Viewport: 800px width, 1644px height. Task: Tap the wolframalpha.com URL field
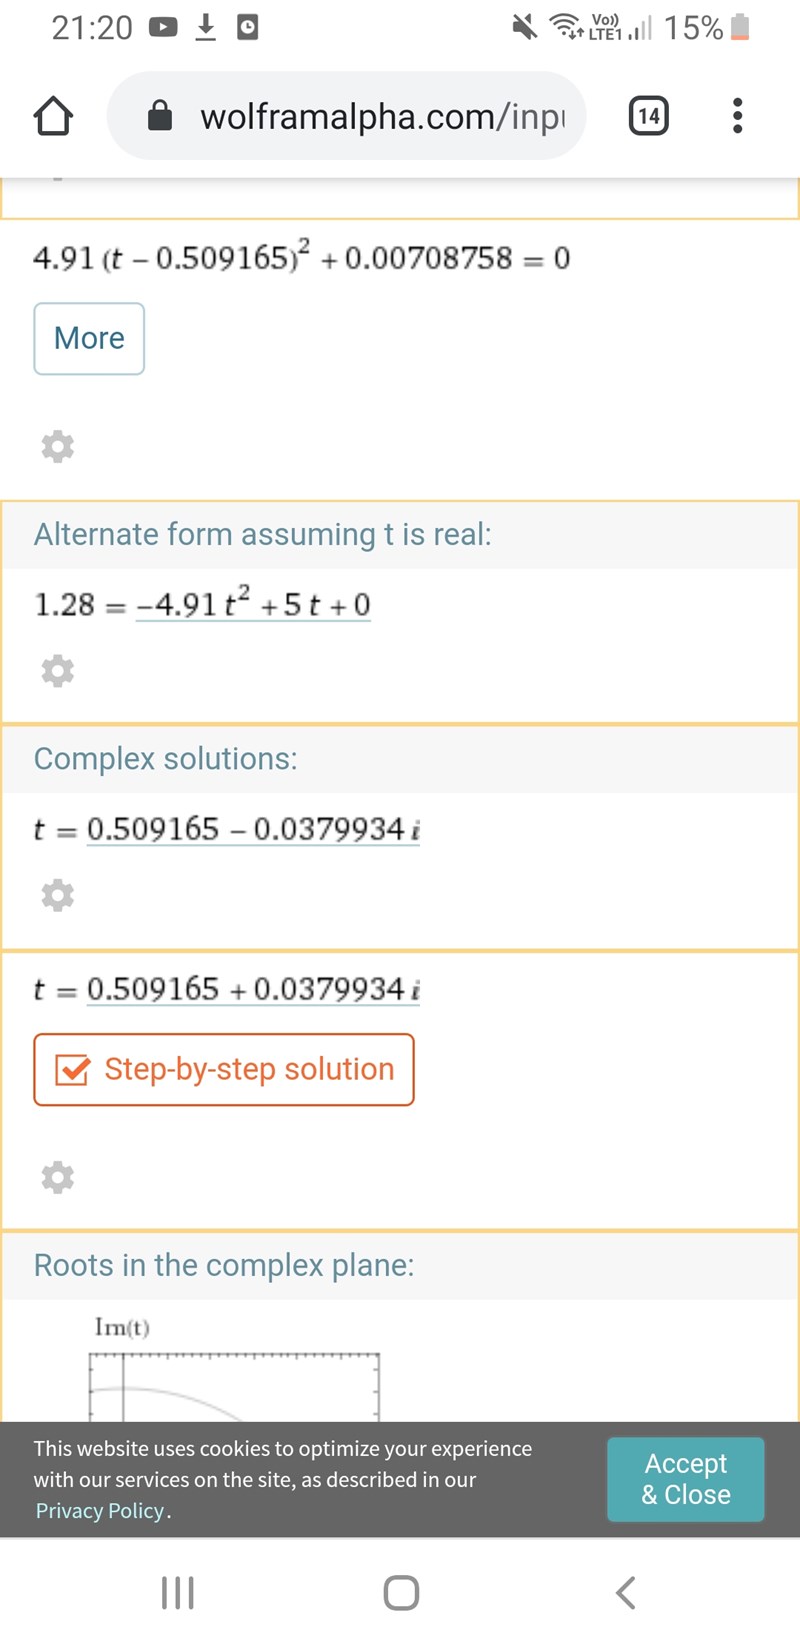click(380, 116)
